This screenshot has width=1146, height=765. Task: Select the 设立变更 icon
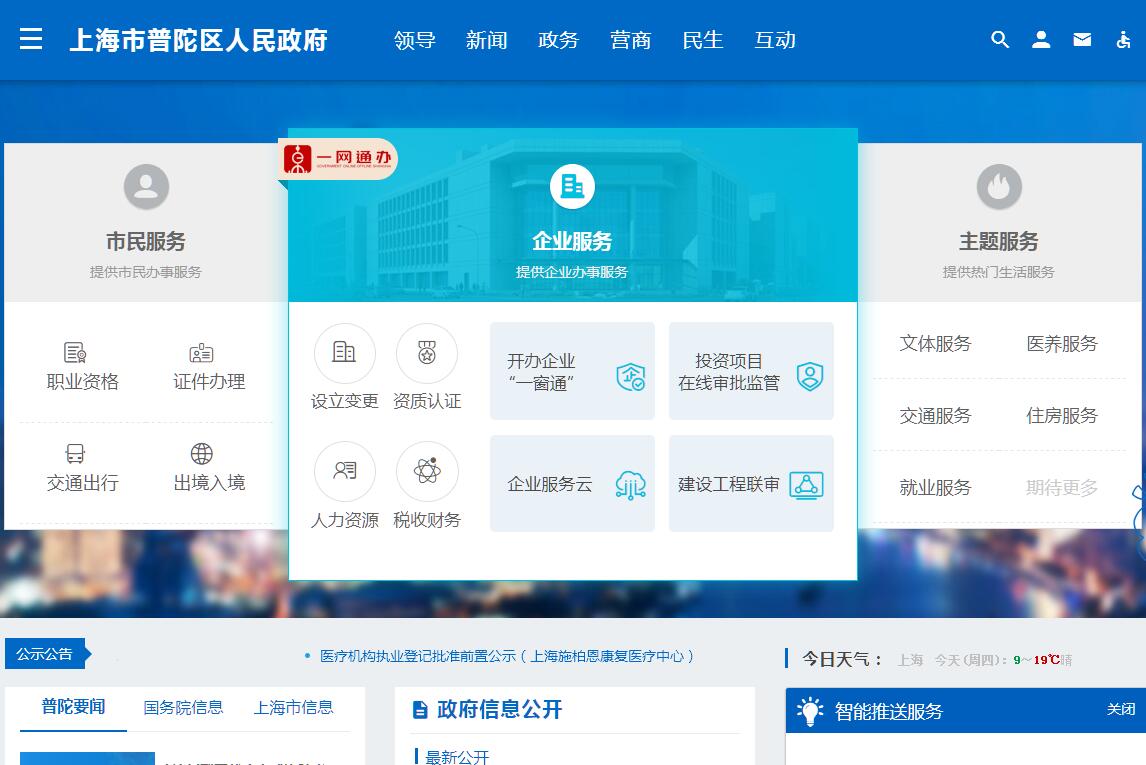(344, 354)
